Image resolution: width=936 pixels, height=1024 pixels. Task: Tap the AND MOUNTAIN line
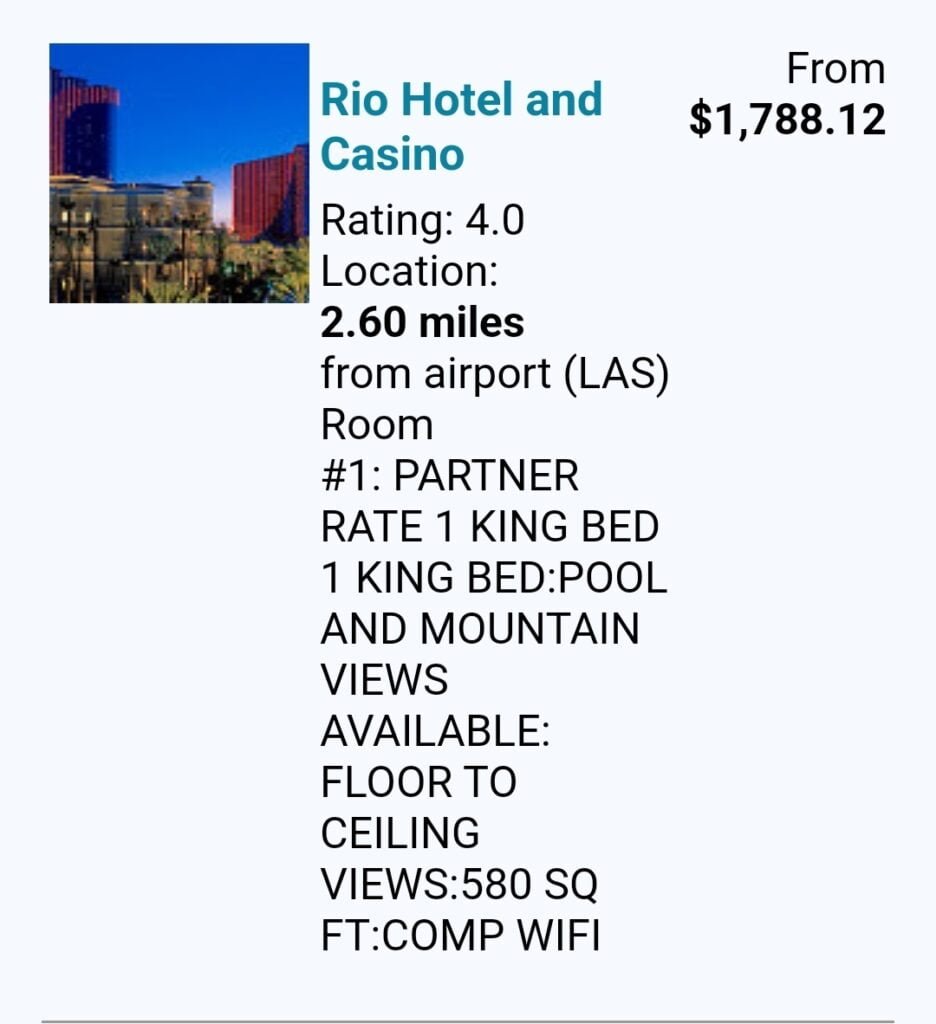pos(480,629)
